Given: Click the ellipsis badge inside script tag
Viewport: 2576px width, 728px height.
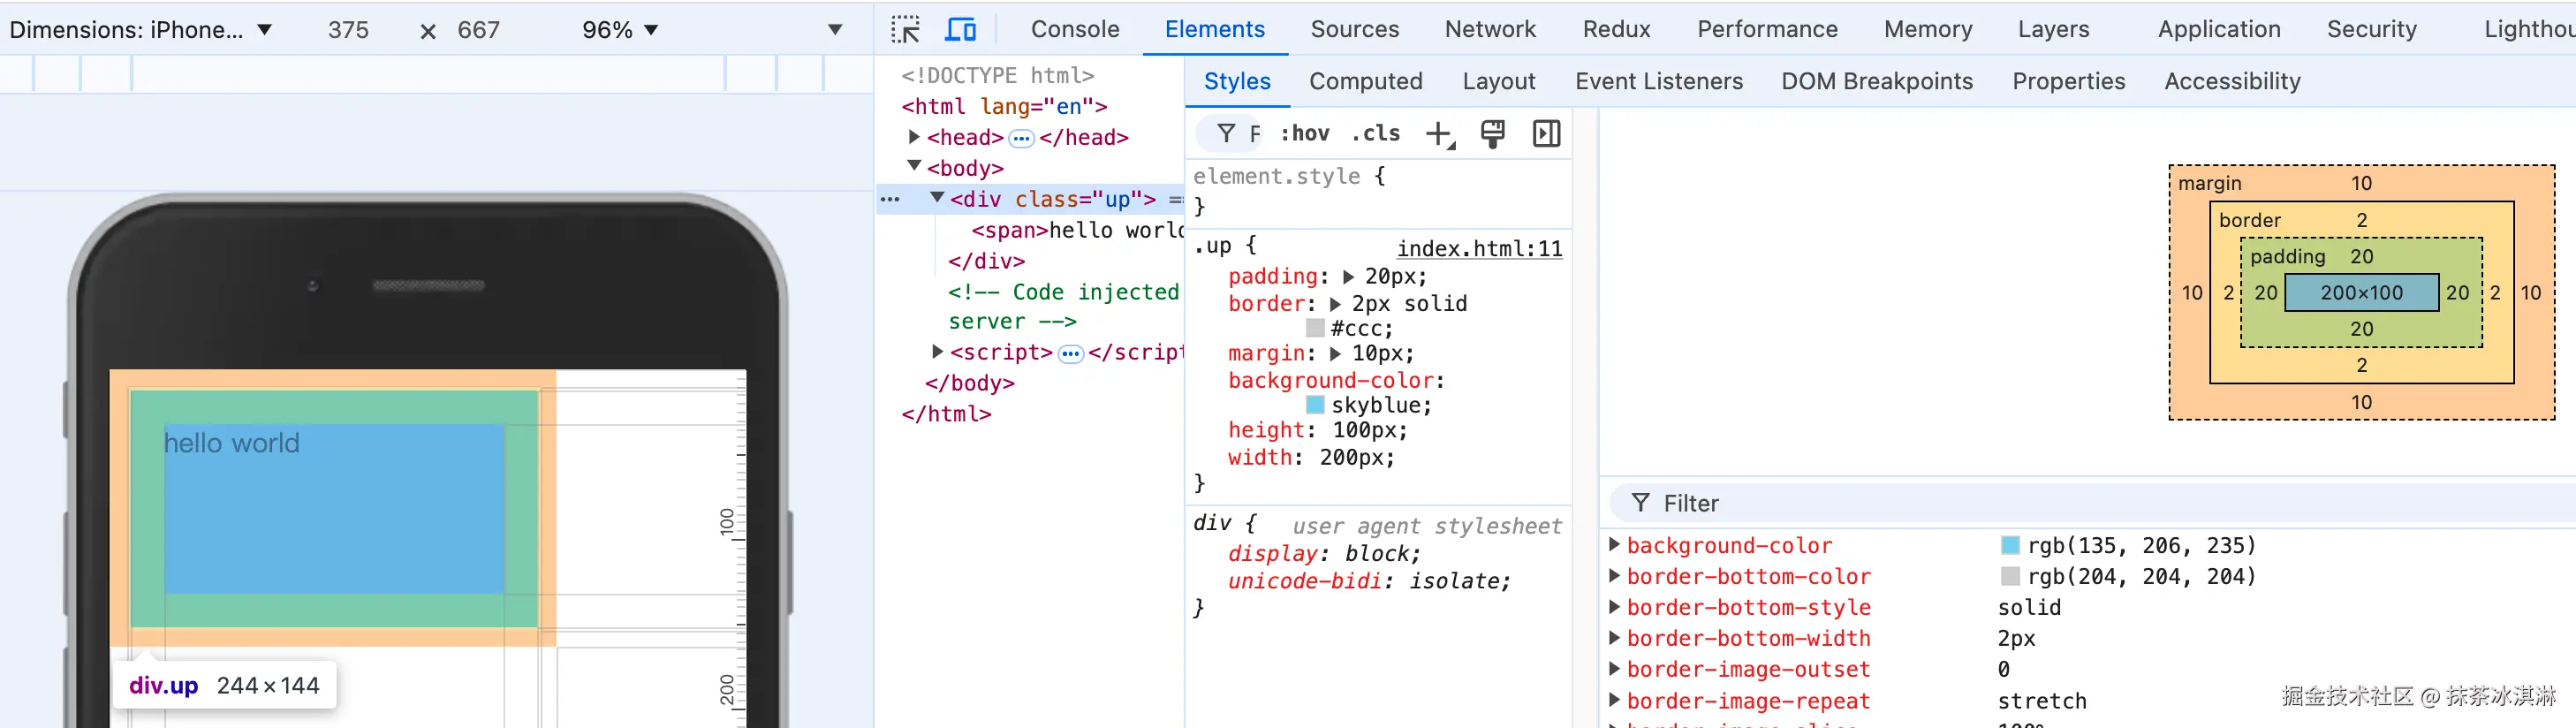Looking at the screenshot, I should 1070,354.
